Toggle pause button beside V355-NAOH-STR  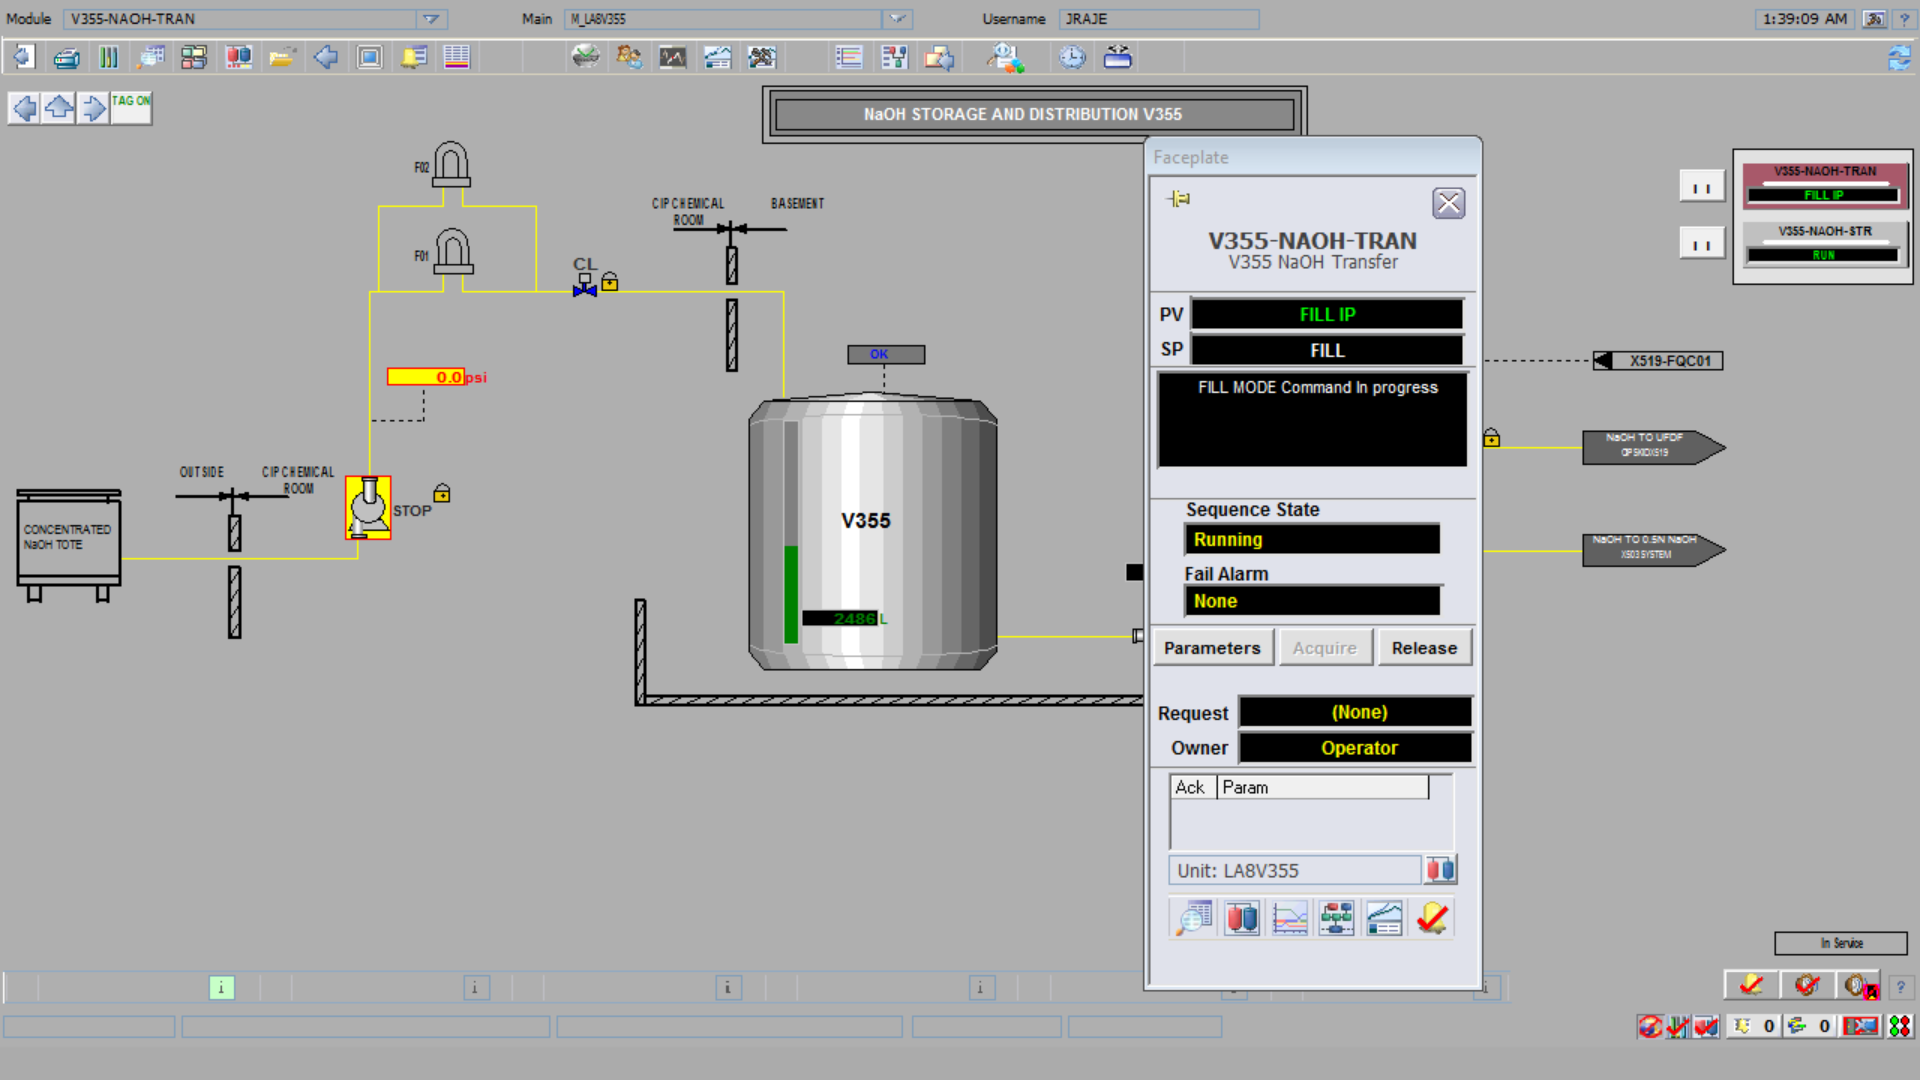click(1702, 243)
